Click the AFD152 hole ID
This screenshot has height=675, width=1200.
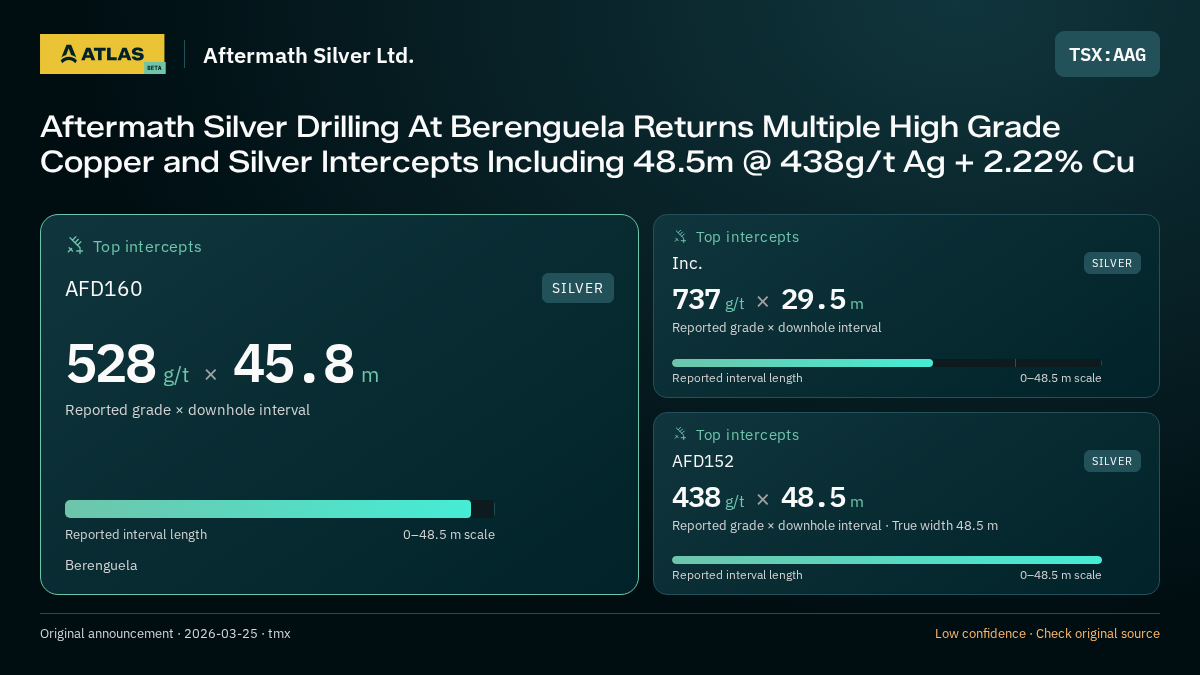pyautogui.click(x=703, y=462)
